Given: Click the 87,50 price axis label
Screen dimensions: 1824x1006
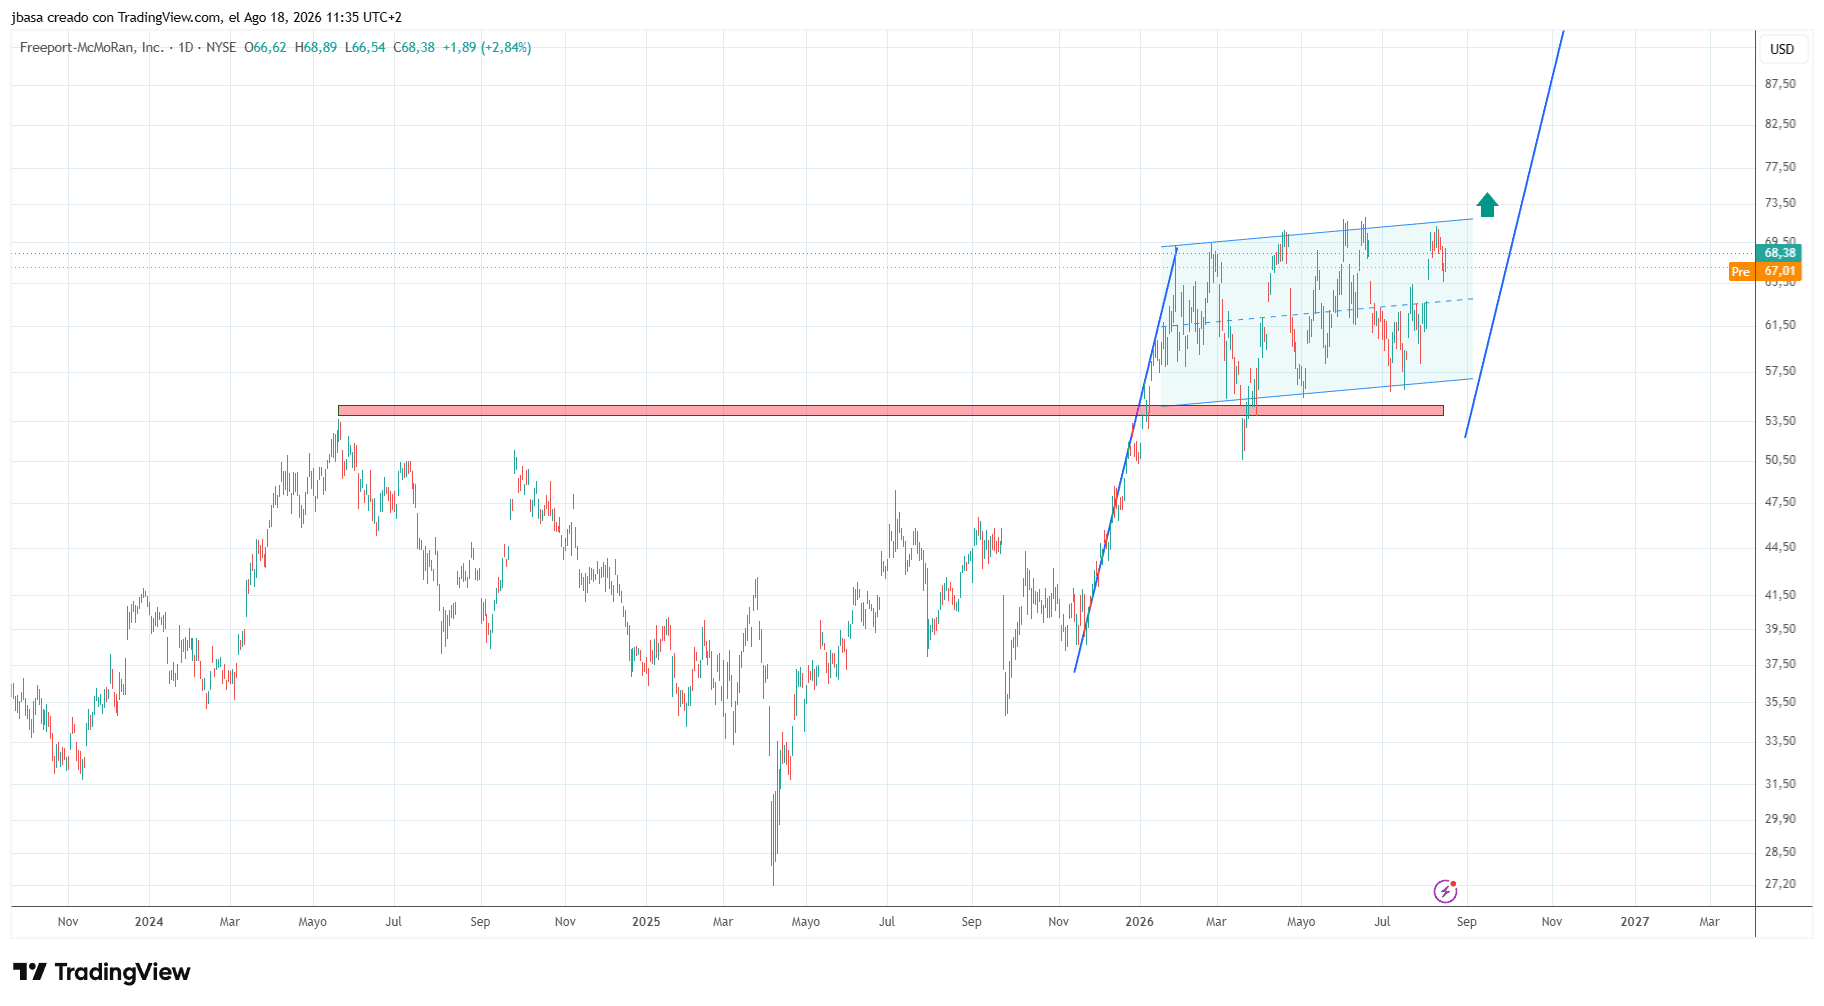Looking at the screenshot, I should (1780, 84).
